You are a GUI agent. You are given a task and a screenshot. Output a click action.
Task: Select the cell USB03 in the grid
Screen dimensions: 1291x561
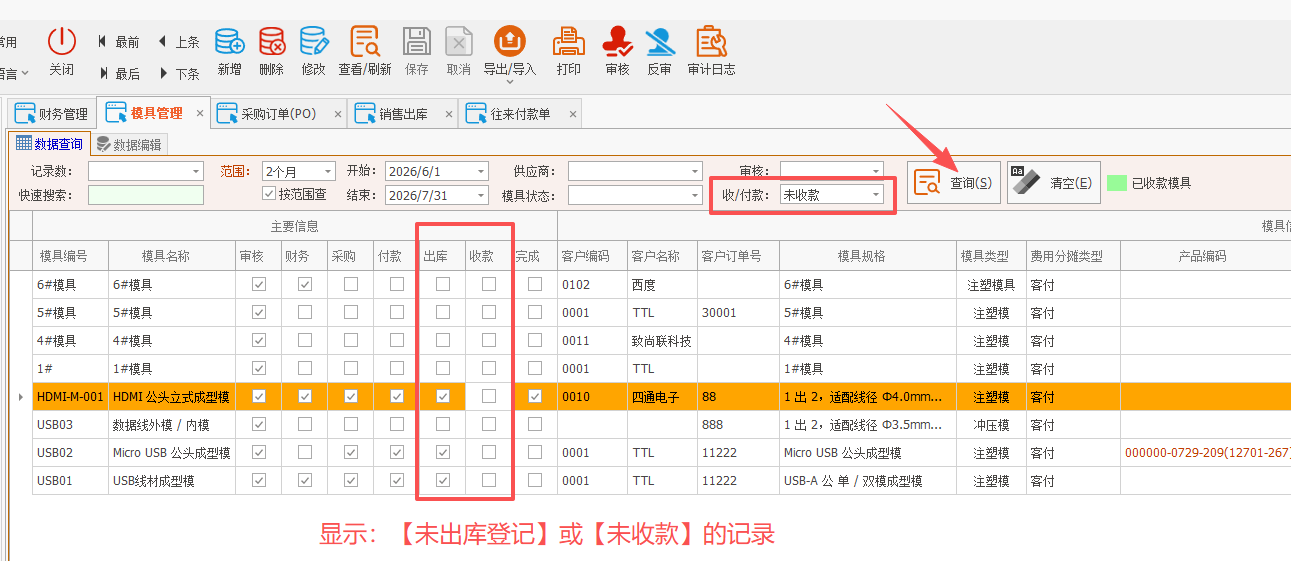click(x=71, y=424)
